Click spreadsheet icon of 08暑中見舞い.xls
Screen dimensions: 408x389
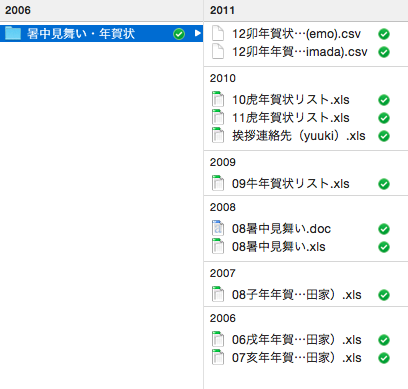pos(218,246)
